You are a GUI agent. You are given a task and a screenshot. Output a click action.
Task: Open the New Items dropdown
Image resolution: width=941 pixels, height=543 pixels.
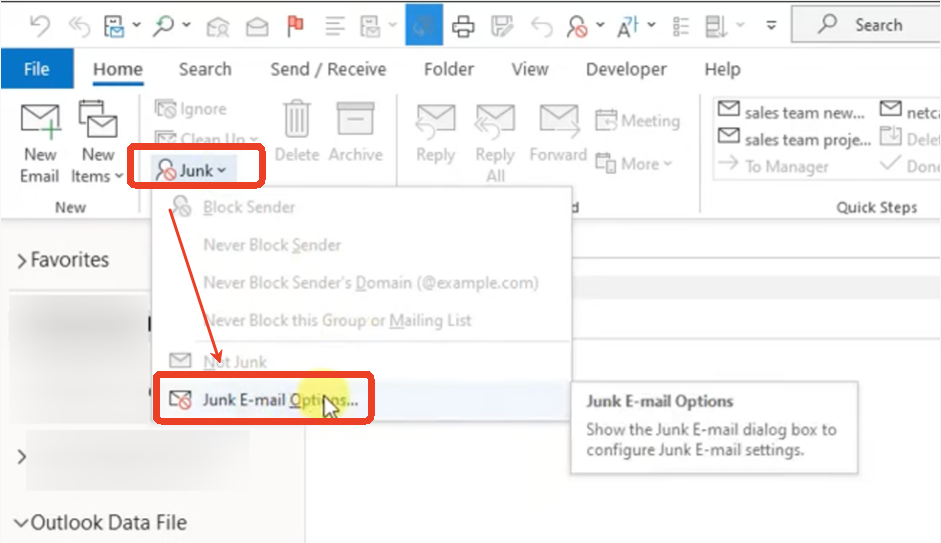[x=97, y=143]
